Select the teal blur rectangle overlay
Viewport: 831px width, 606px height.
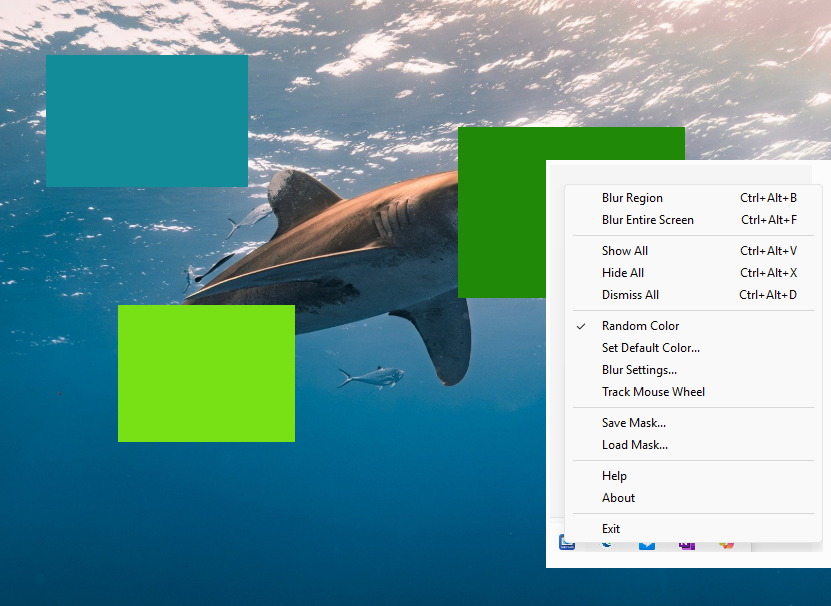(146, 120)
